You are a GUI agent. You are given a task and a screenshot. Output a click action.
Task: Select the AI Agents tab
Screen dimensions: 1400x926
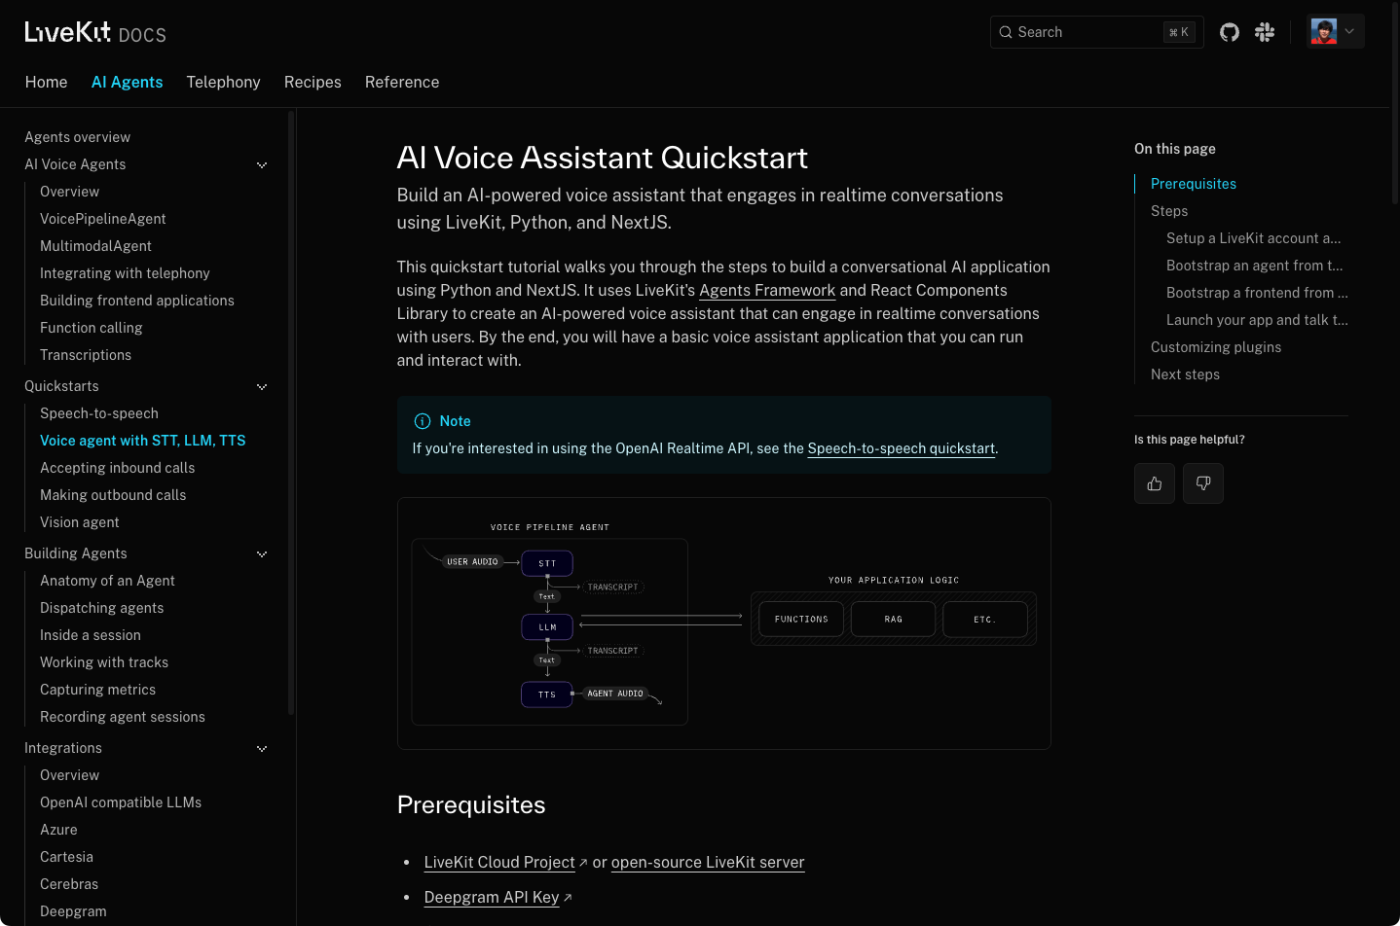tap(127, 82)
